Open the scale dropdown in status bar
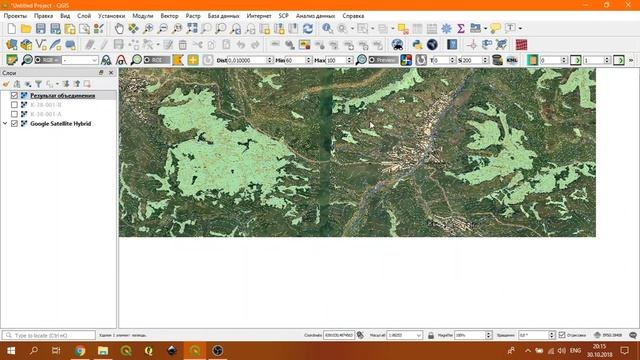Viewport: 640px width, 360px height. coord(418,335)
